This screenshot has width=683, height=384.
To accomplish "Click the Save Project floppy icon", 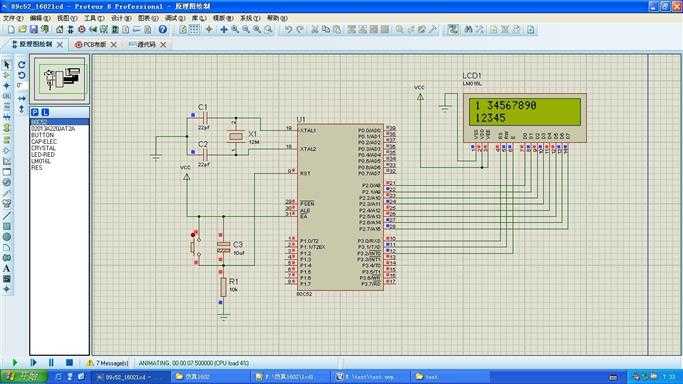I will tap(34, 30).
